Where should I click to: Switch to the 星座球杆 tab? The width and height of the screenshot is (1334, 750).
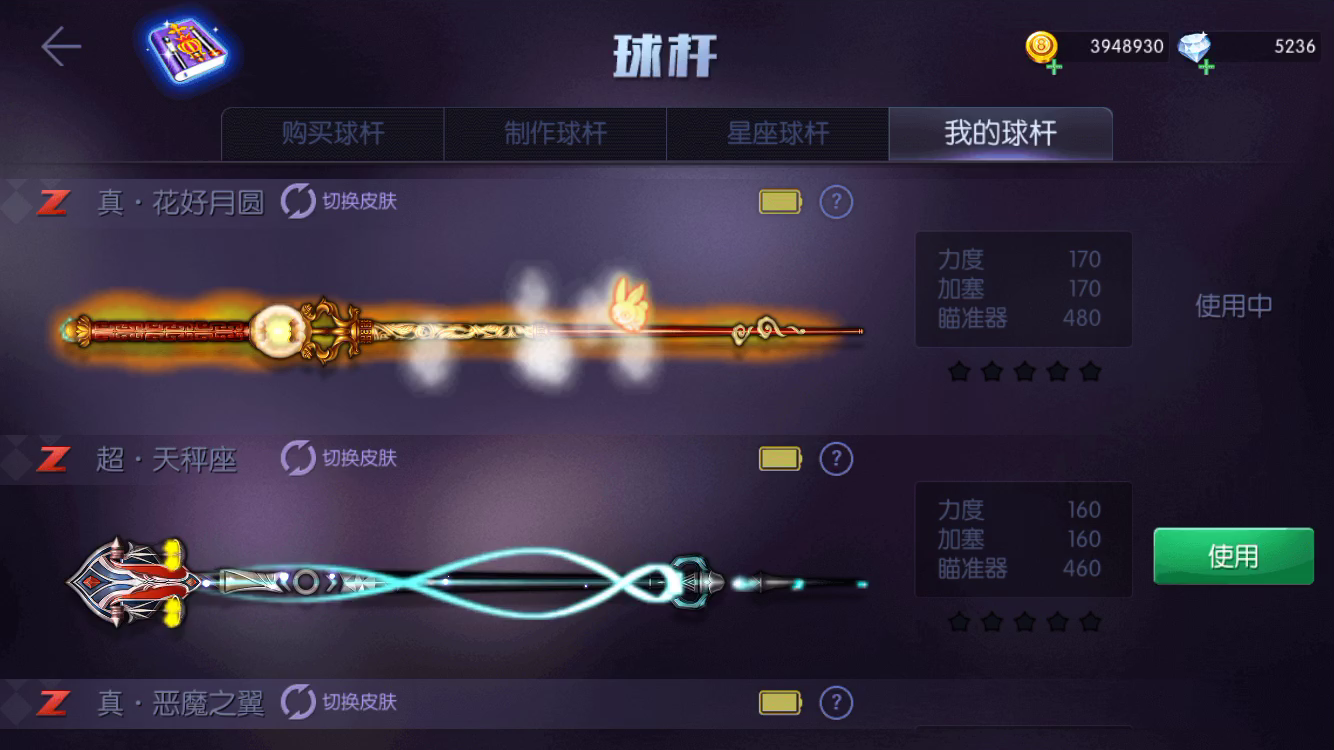tap(777, 134)
